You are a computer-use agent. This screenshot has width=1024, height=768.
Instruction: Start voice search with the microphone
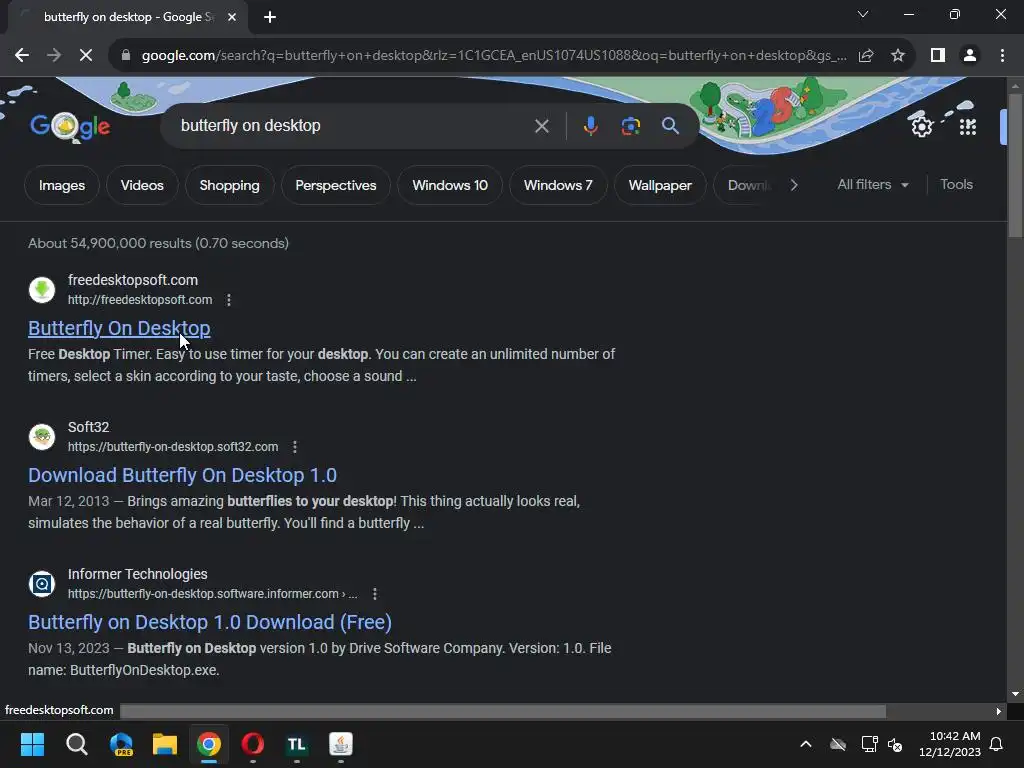tap(590, 126)
